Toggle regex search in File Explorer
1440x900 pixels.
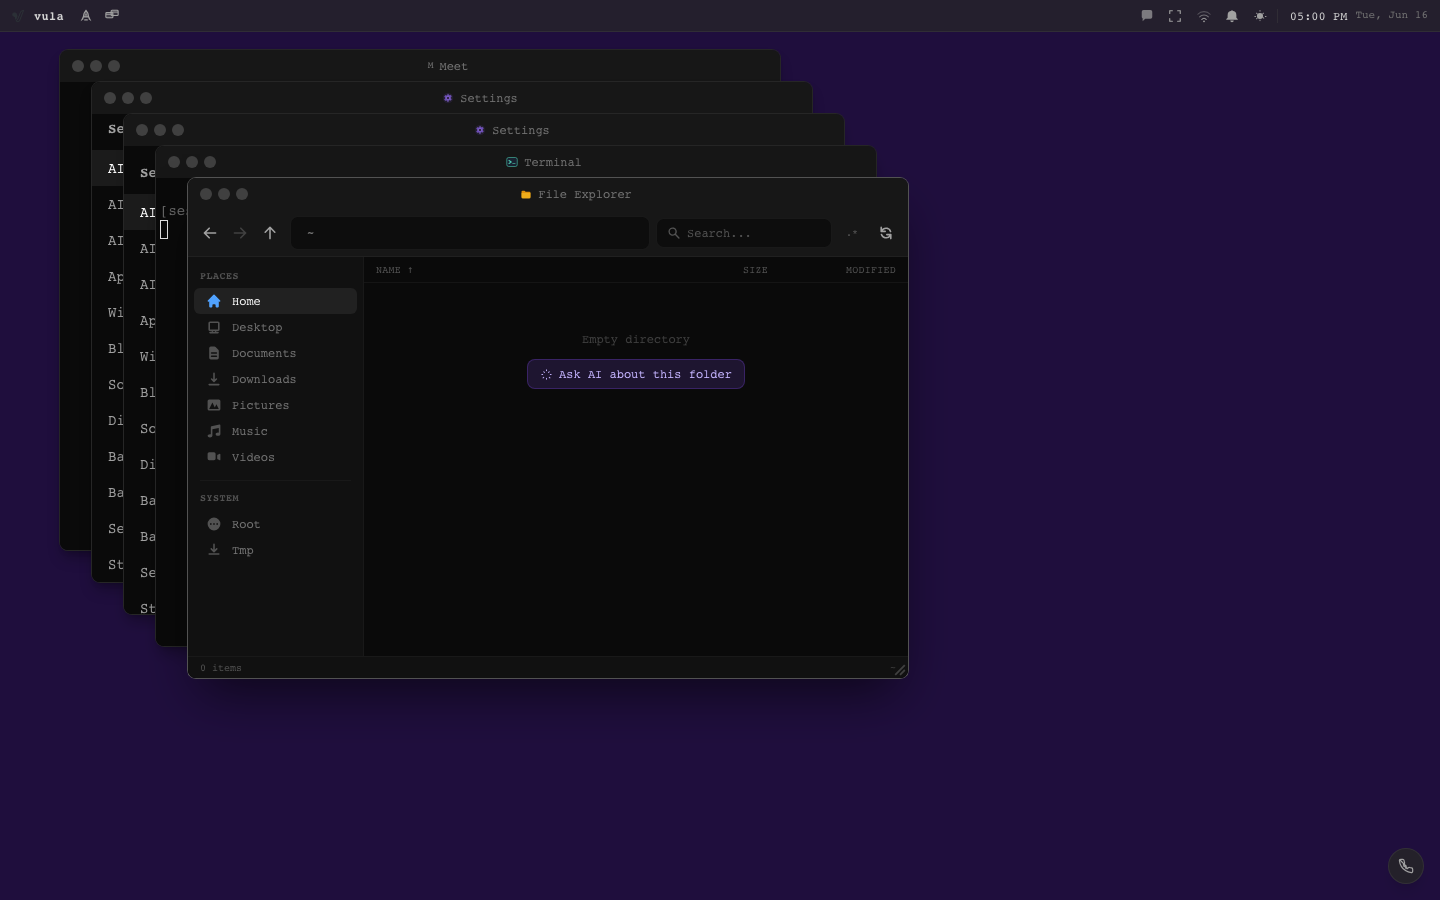click(852, 233)
